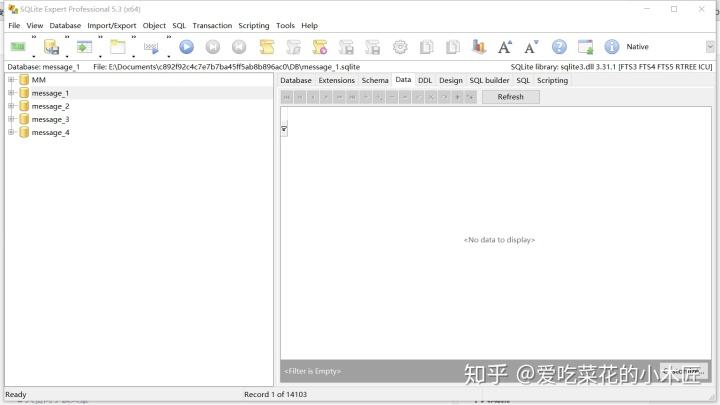Open the Import/Export menu
Screen dimensions: 720x405
pos(112,26)
